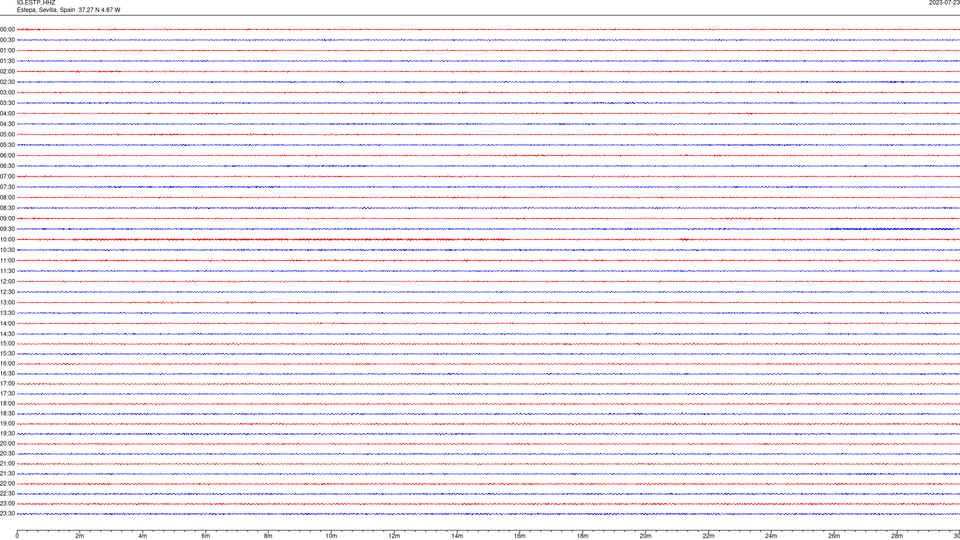Select the 03:00 time row label
Image resolution: width=960 pixels, height=540 pixels.
(7, 92)
